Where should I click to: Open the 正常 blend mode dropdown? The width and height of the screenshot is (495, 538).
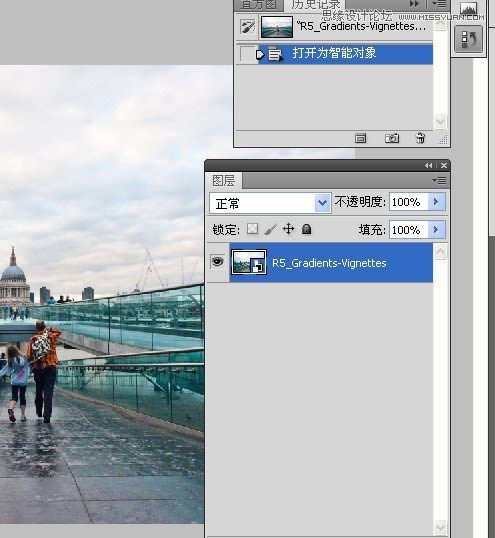coord(271,203)
